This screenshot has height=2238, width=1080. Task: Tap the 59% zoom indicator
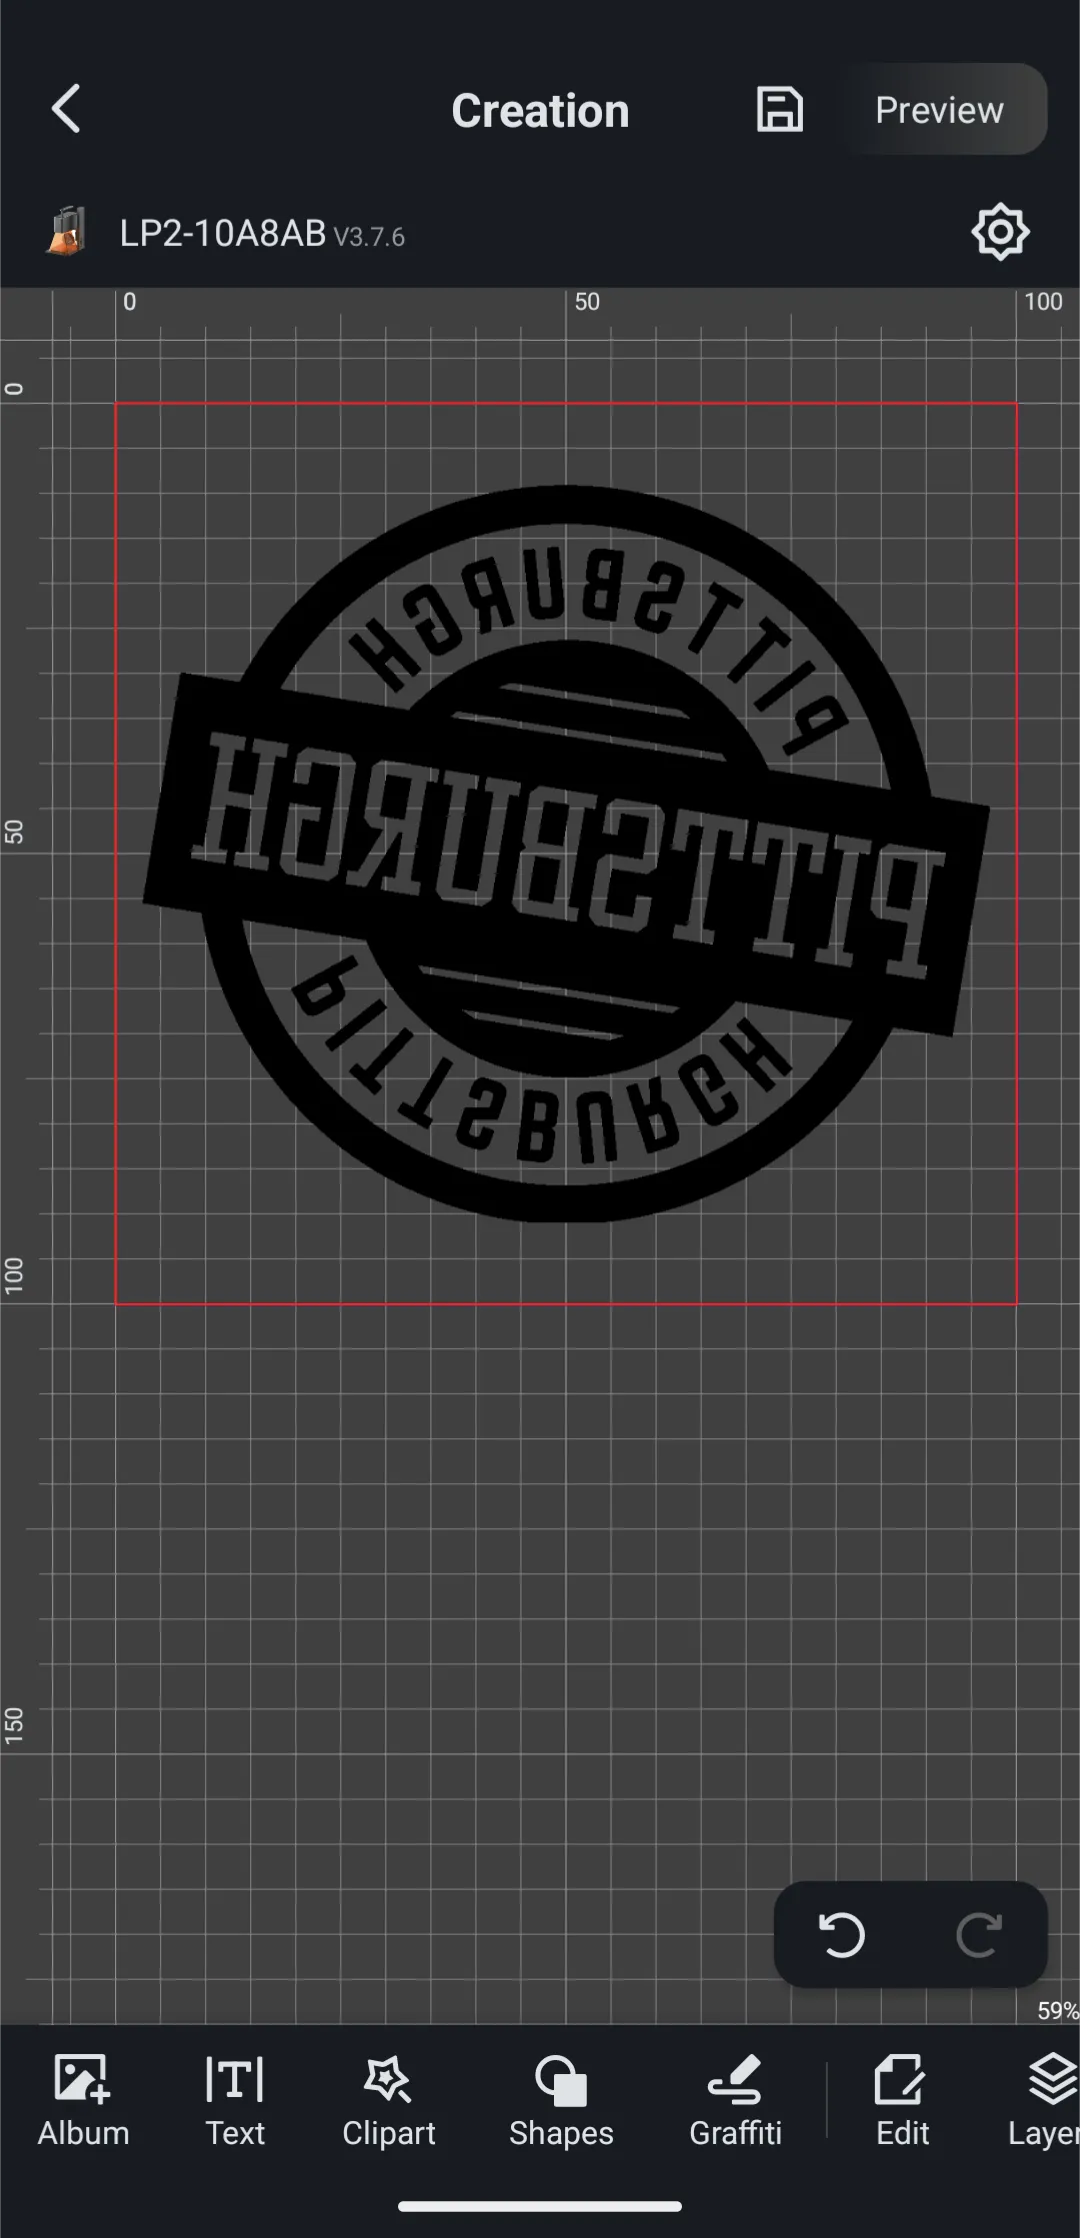pyautogui.click(x=1057, y=2010)
